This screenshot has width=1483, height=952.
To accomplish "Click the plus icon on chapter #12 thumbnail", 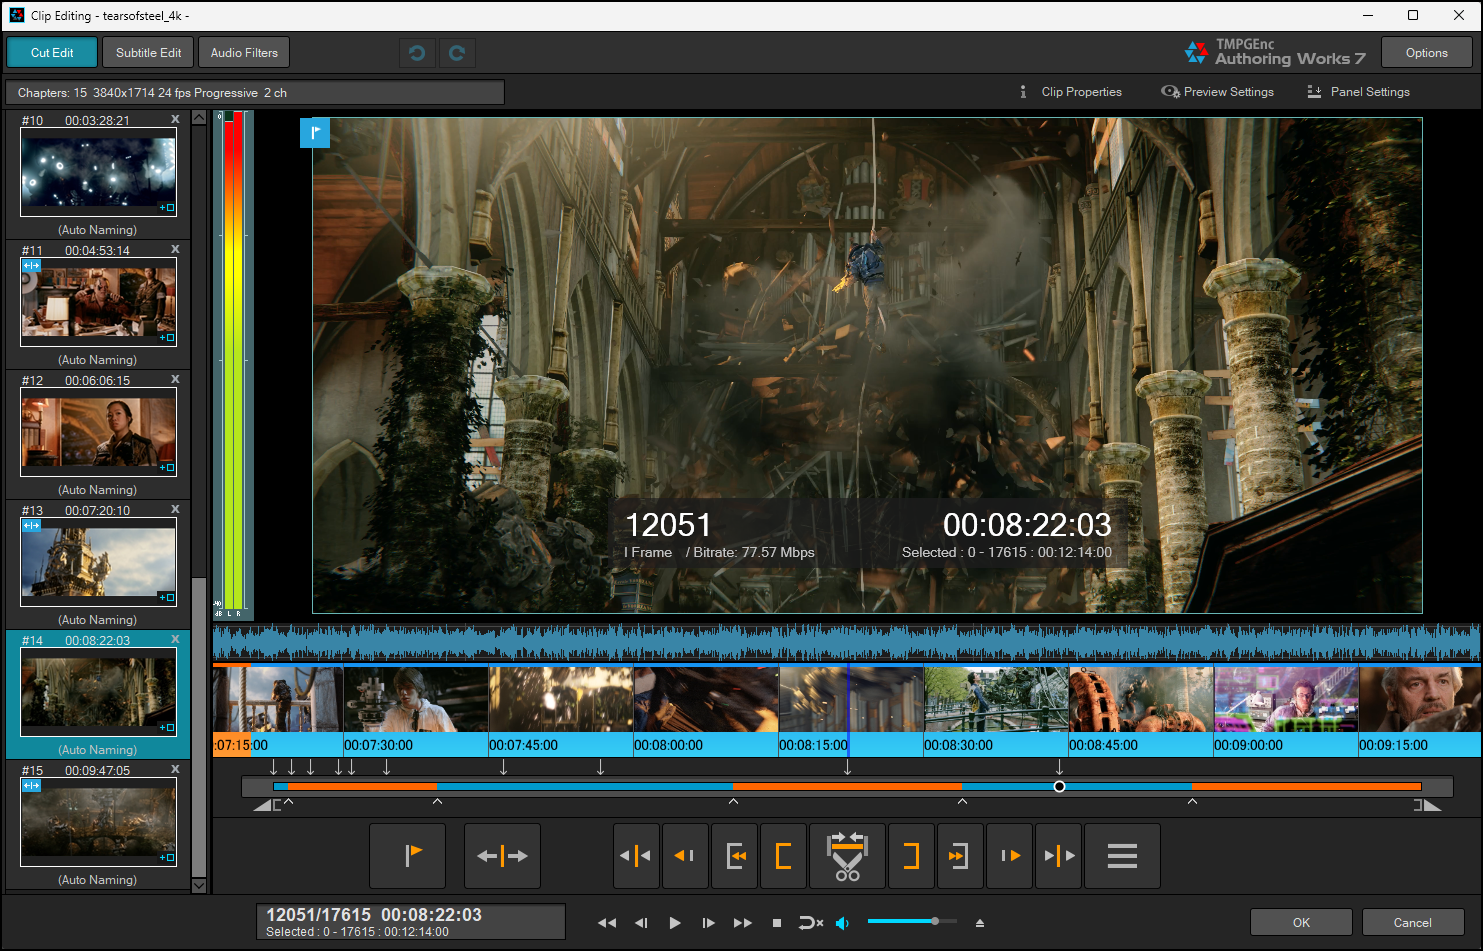I will point(167,467).
